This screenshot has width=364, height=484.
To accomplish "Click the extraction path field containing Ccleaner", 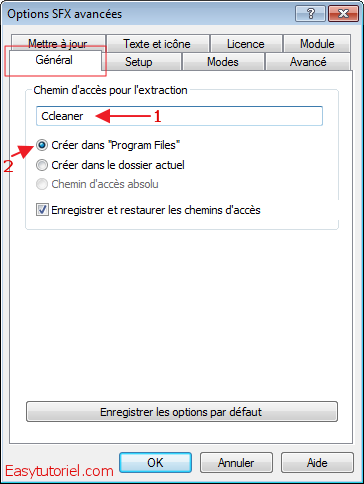I will [x=179, y=116].
